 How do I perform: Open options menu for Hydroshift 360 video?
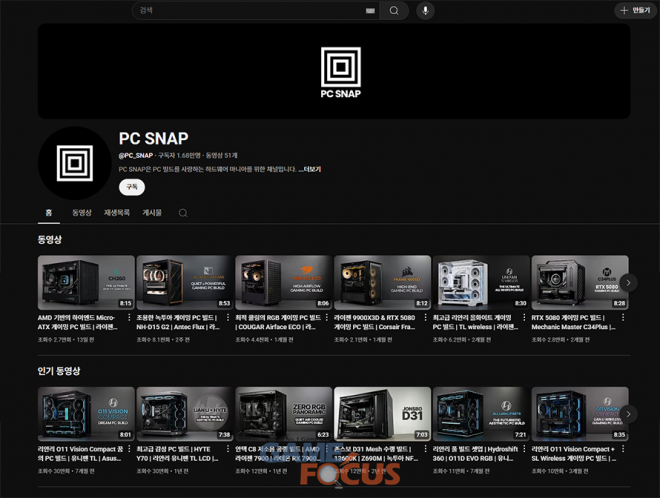(524, 449)
